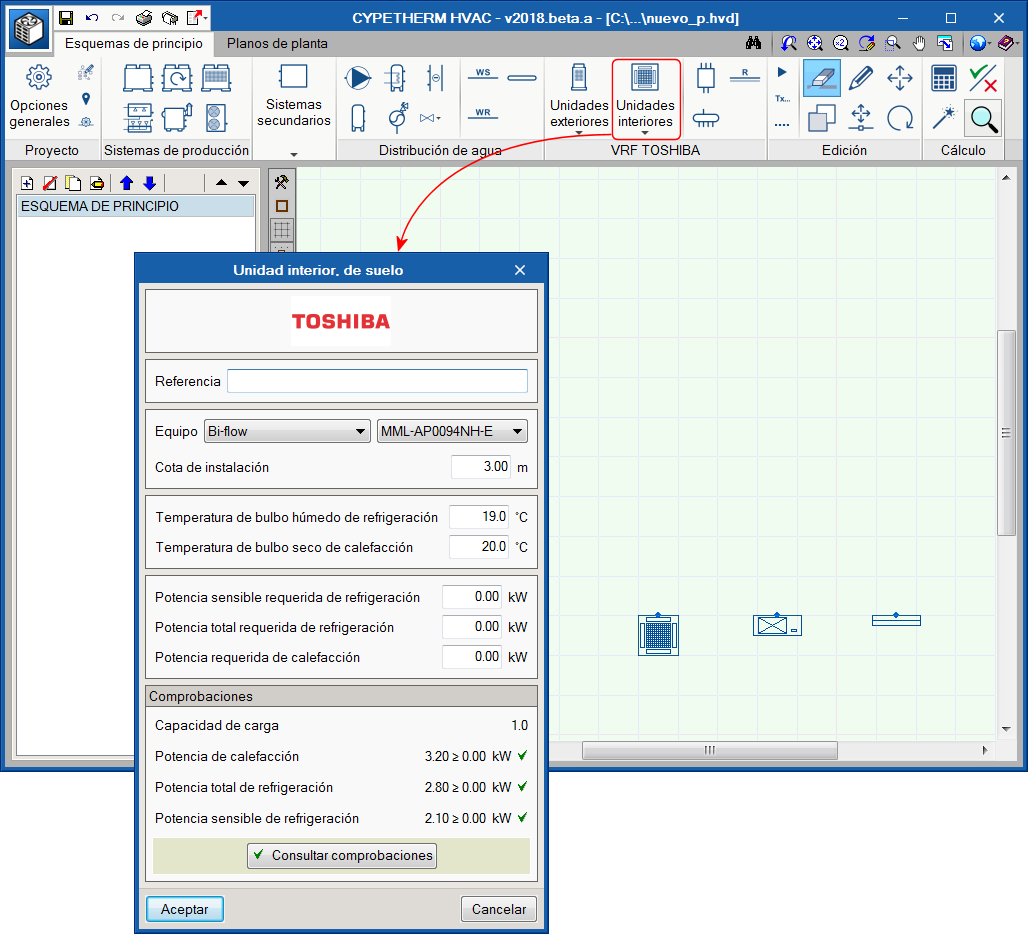Select the eraser tool in Edición
Screen dimensions: 1028x935
click(x=822, y=78)
